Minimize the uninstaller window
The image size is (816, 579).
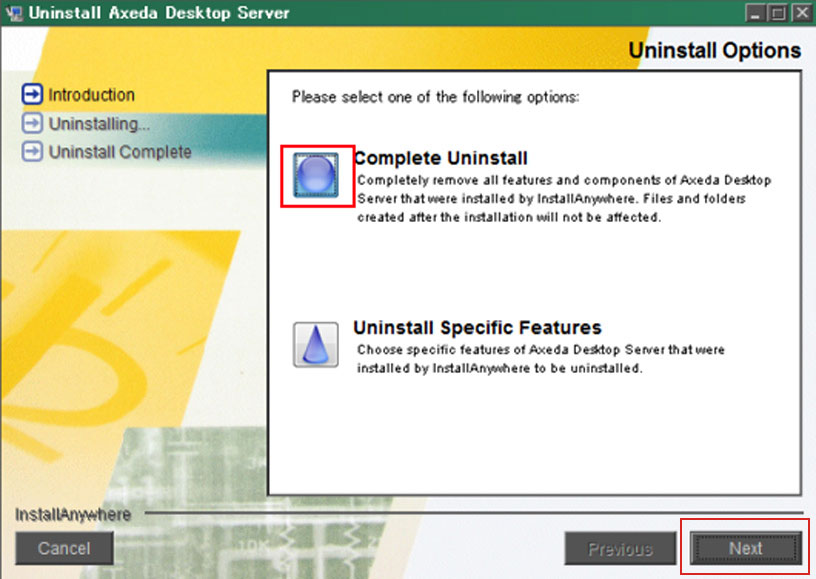click(x=754, y=13)
